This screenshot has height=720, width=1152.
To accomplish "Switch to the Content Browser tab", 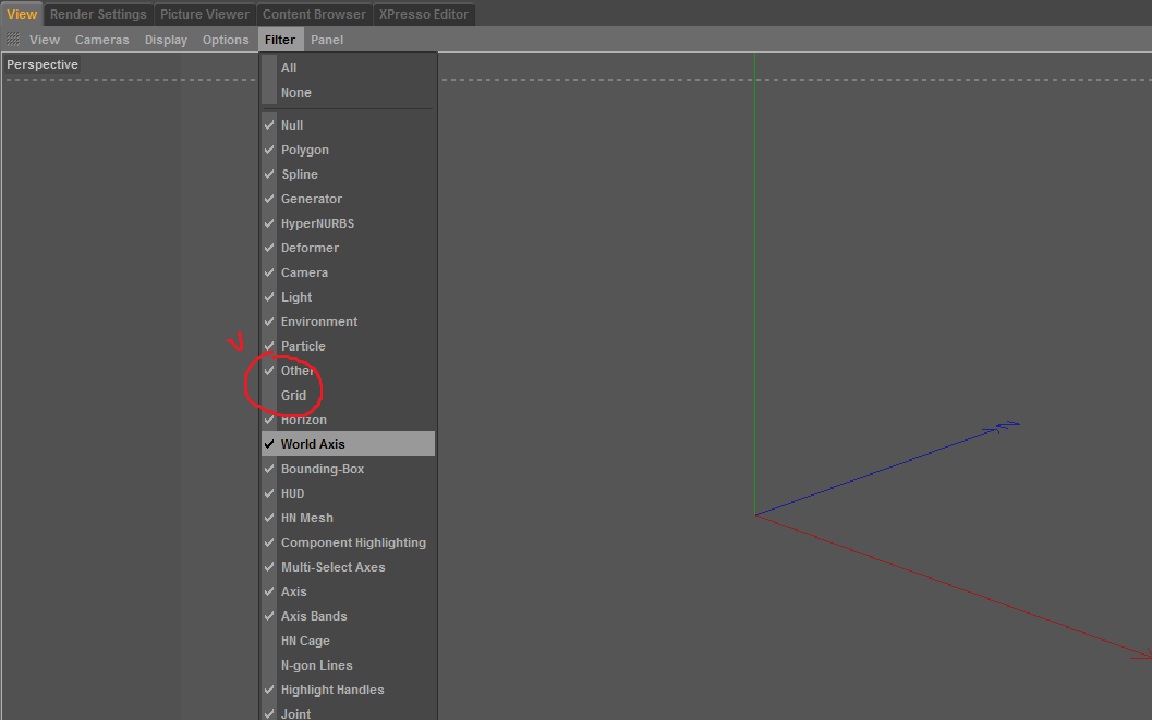I will (x=314, y=14).
